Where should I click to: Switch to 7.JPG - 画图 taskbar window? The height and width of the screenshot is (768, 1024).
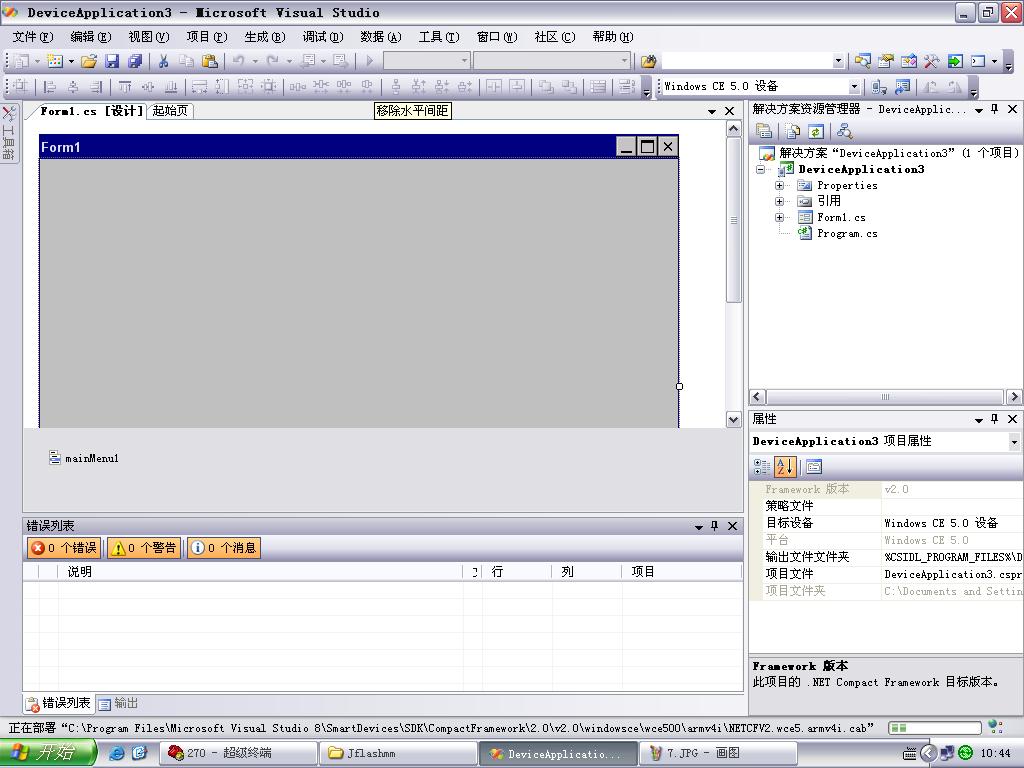click(x=717, y=753)
